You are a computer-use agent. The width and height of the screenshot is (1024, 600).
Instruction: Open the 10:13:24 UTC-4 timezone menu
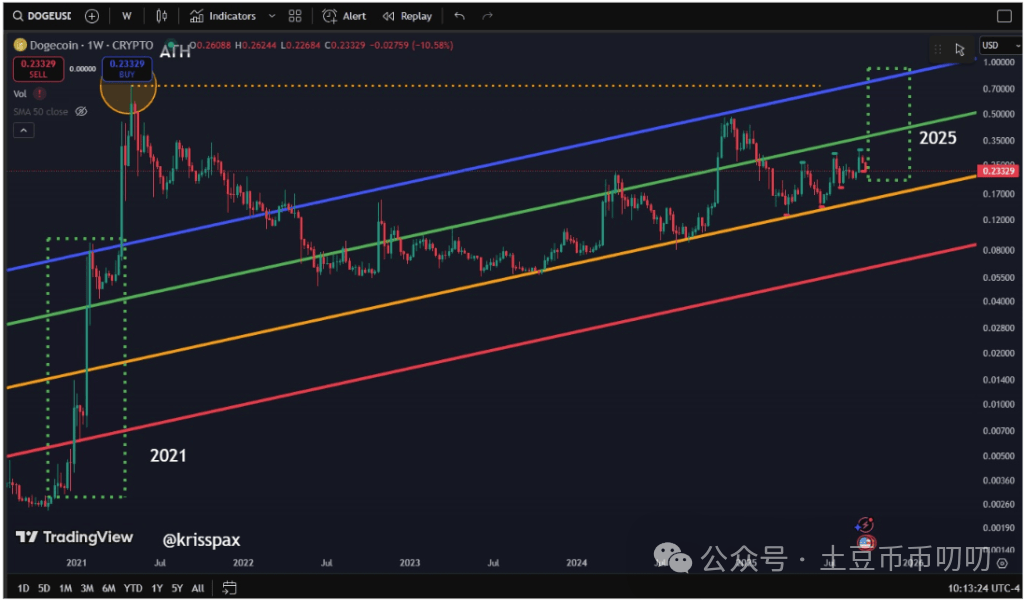(x=984, y=588)
